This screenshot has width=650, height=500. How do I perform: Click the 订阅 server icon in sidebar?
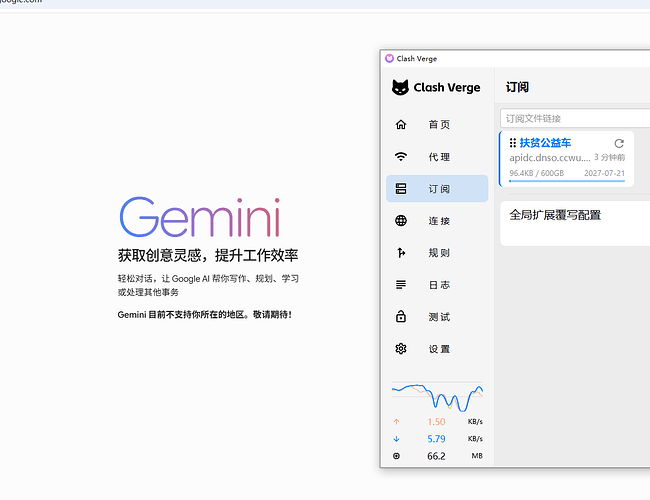[401, 189]
